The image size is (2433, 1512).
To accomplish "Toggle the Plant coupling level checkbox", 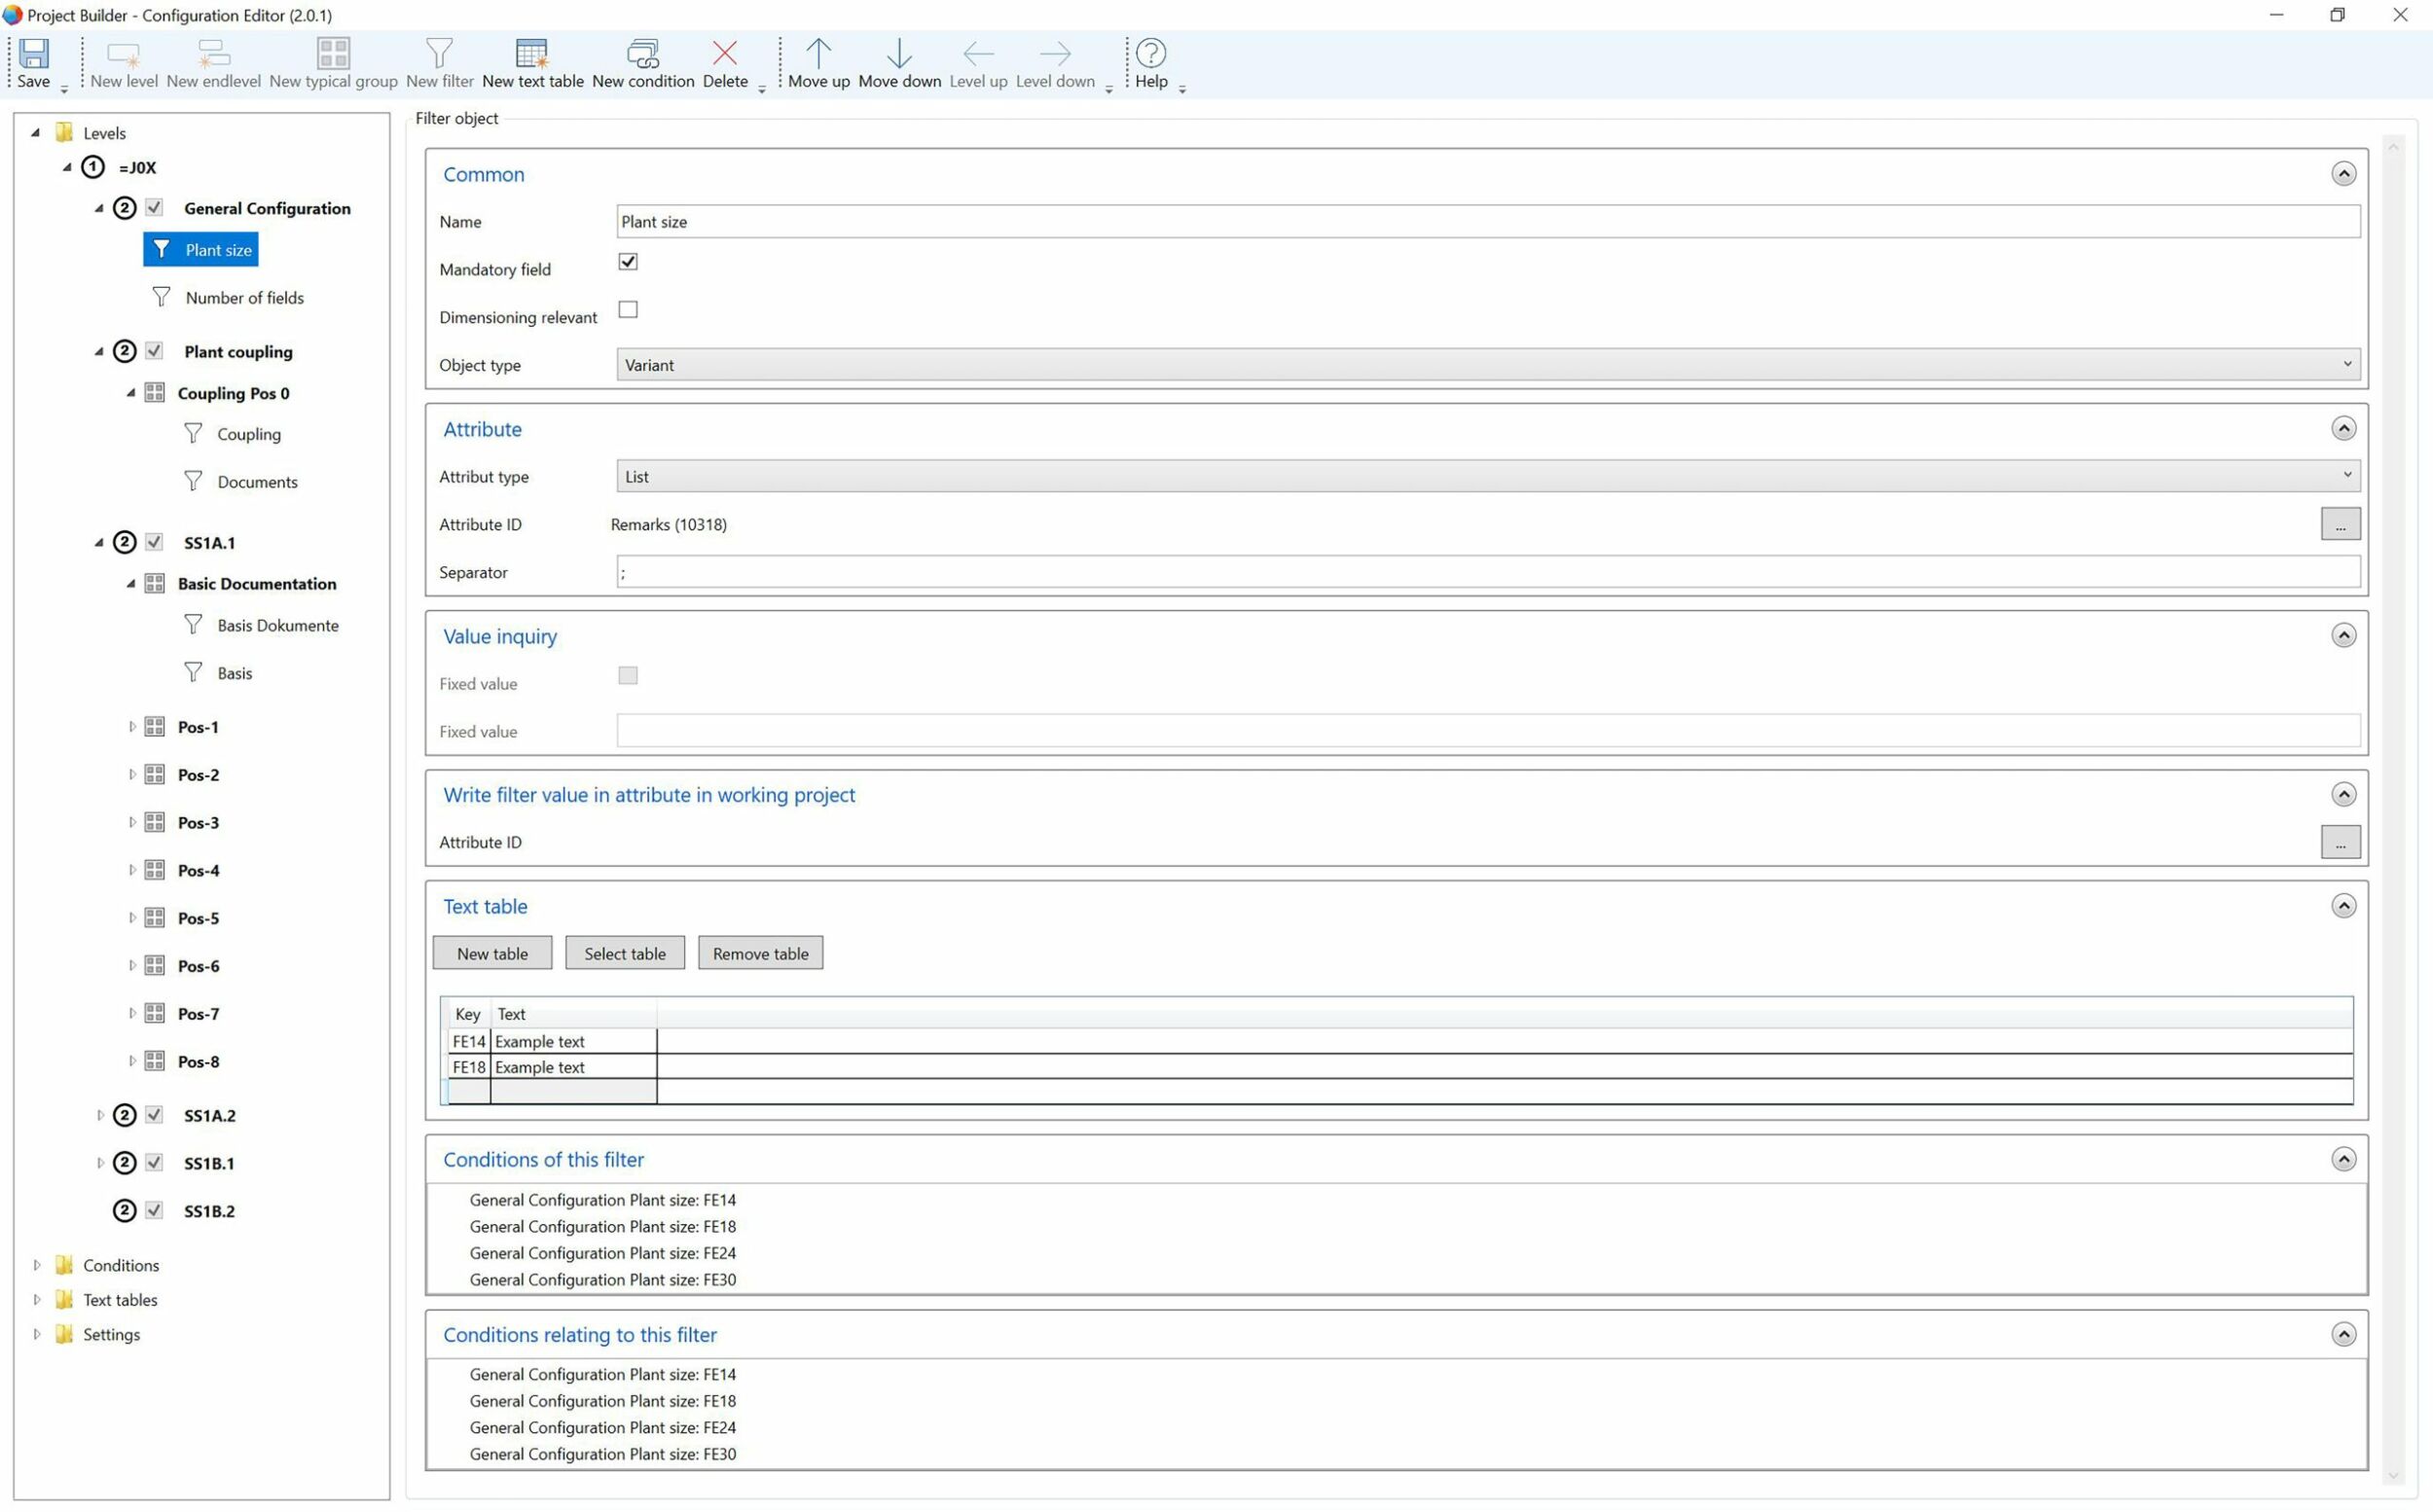I will coord(154,351).
